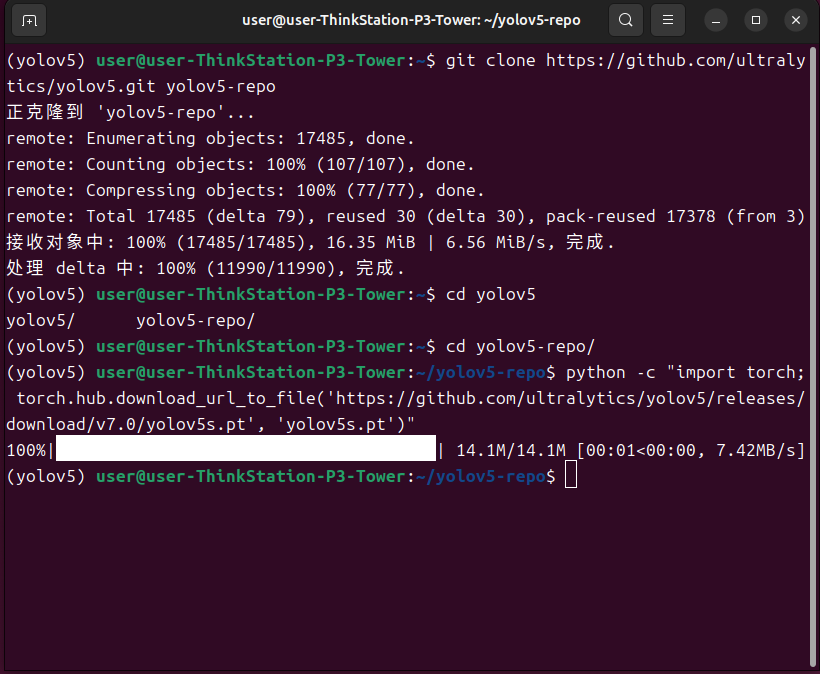Screen dimensions: 820x674
Task: Click the terminal vertical scrollbar
Action: click(x=813, y=356)
